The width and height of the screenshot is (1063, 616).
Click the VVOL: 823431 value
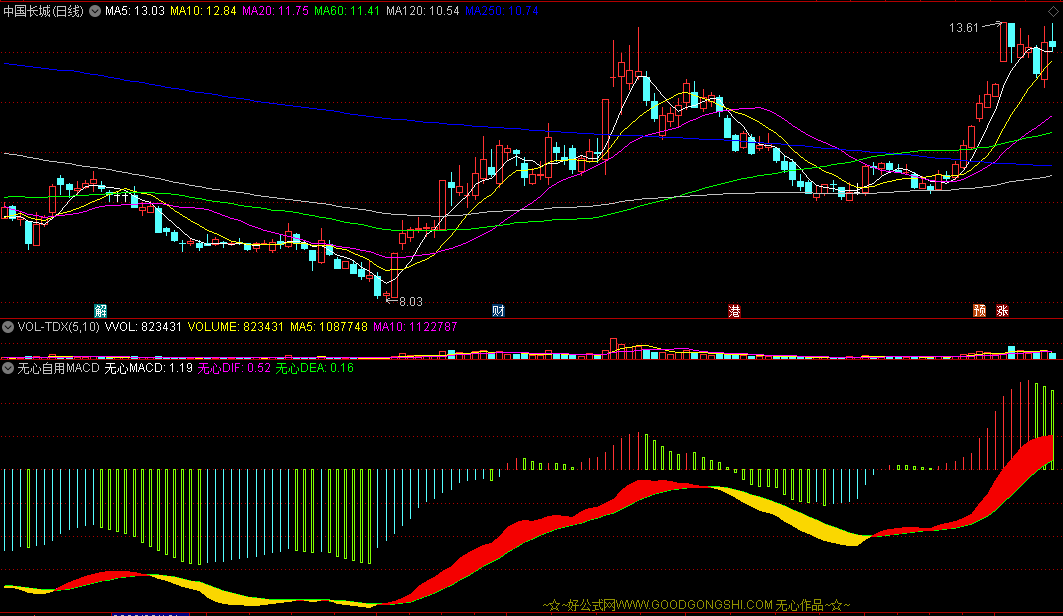pyautogui.click(x=143, y=327)
